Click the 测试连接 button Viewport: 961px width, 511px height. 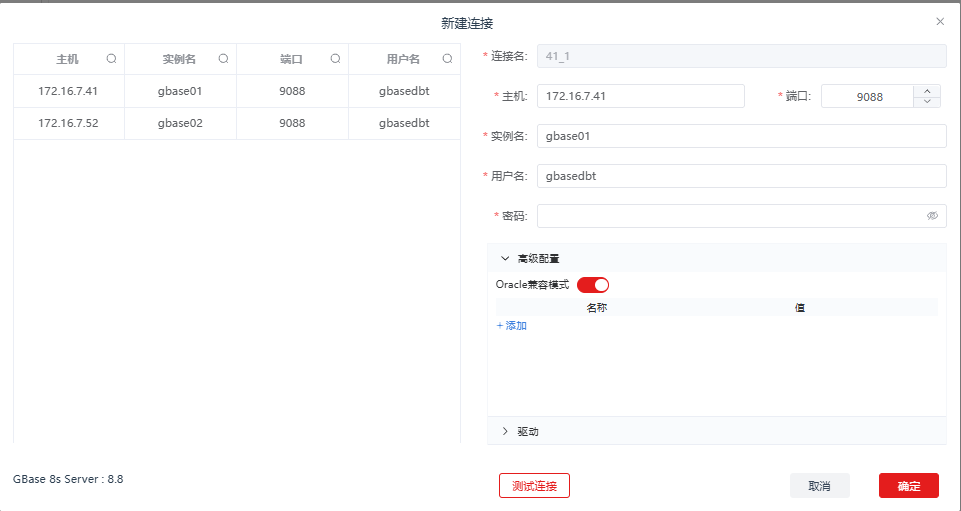click(x=534, y=486)
